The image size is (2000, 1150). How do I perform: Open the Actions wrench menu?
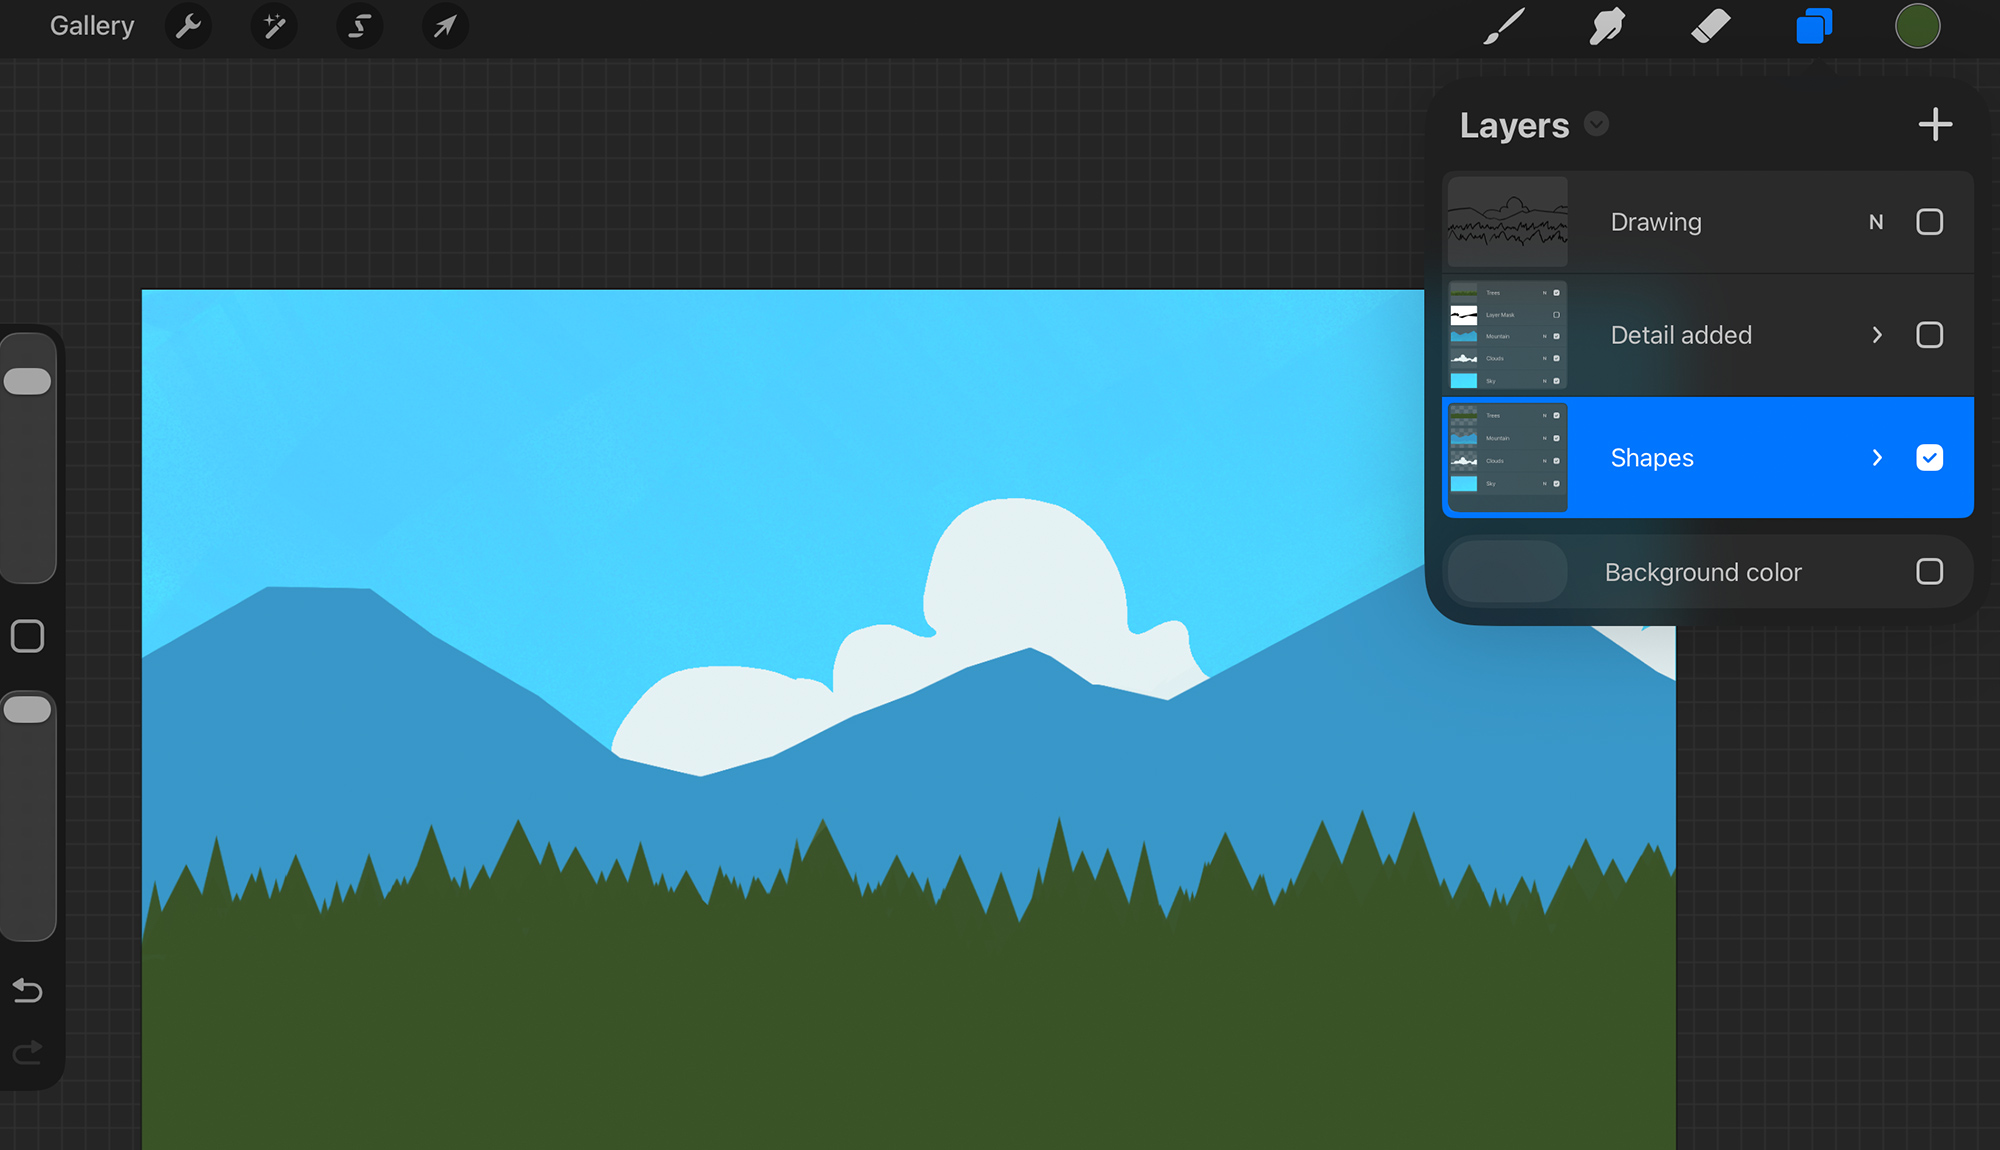[188, 26]
